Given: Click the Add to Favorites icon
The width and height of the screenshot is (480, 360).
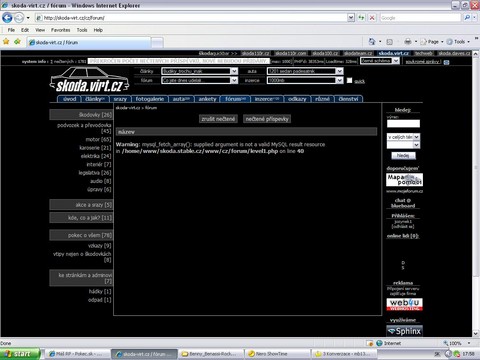Looking at the screenshot, I should (x=17, y=42).
